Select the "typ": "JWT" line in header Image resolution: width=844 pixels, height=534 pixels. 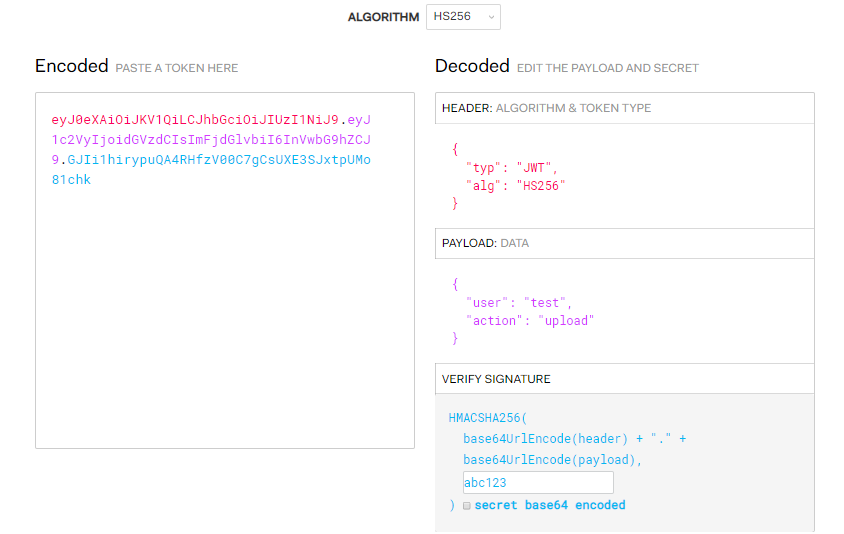pos(511,167)
